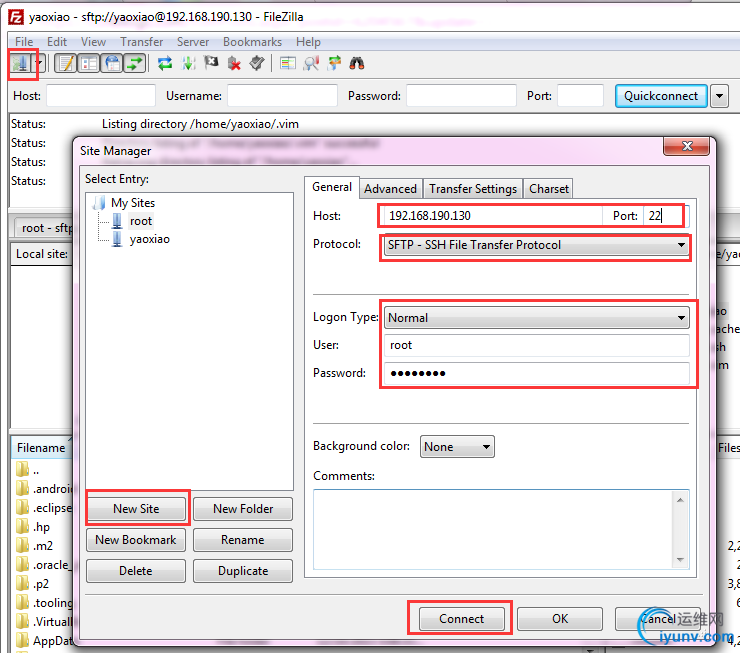Open directory listing filters icon
Image resolution: width=740 pixels, height=653 pixels.
click(x=288, y=63)
